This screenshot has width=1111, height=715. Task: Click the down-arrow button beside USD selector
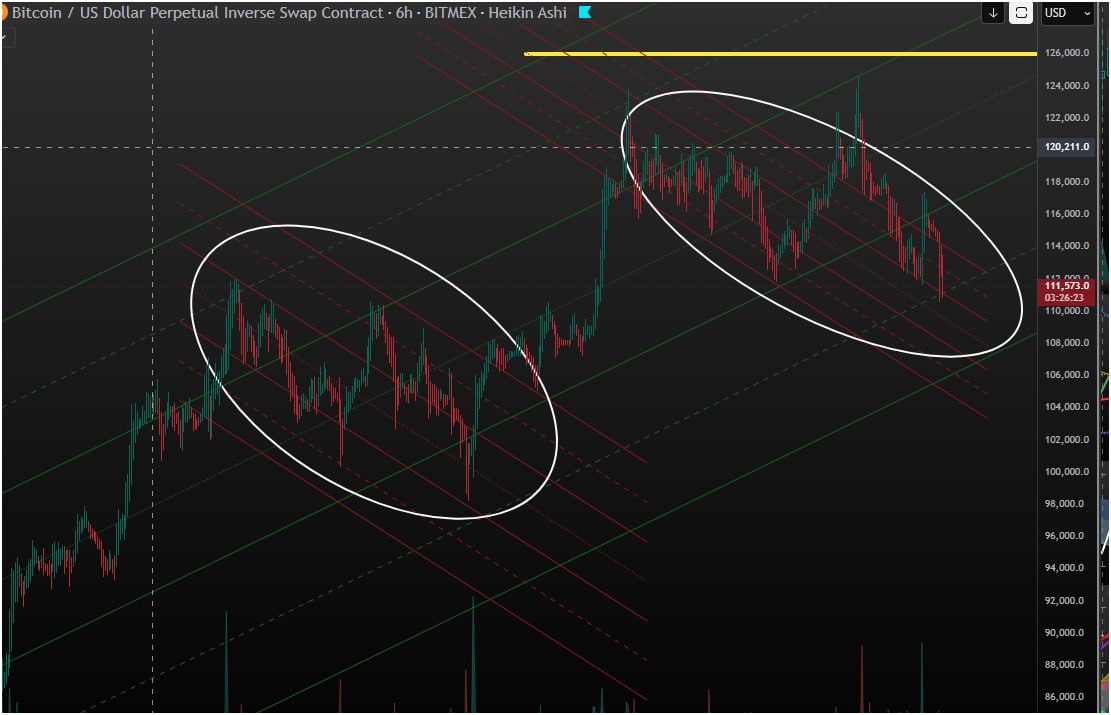[x=993, y=13]
